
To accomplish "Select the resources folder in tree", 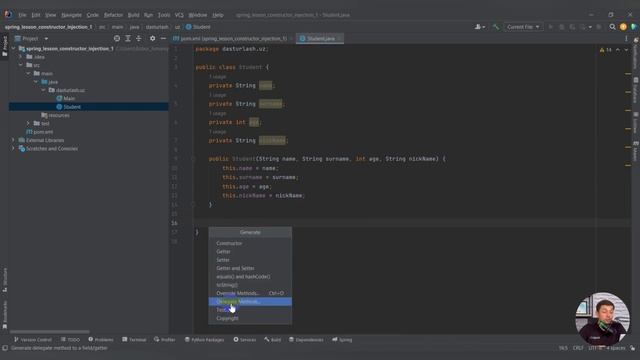I will [x=55, y=115].
